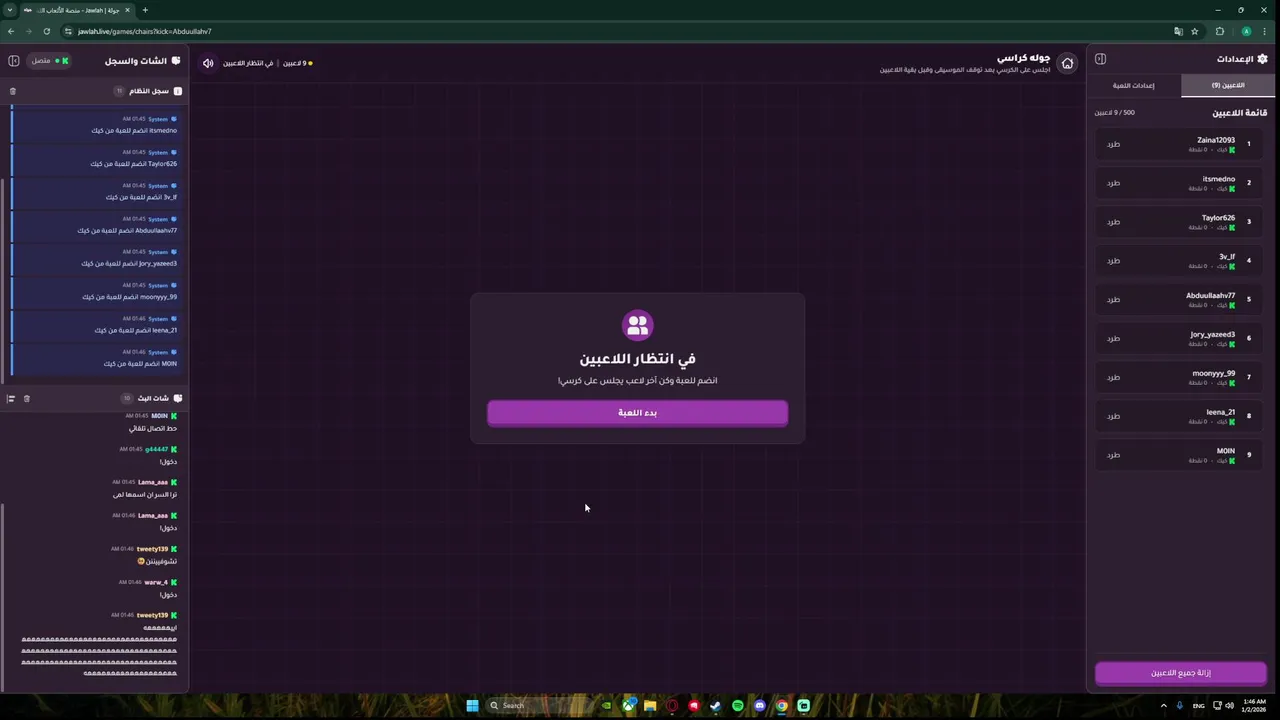Image resolution: width=1280 pixels, height=720 pixels.
Task: Open a new browser tab
Action: pyautogui.click(x=145, y=10)
